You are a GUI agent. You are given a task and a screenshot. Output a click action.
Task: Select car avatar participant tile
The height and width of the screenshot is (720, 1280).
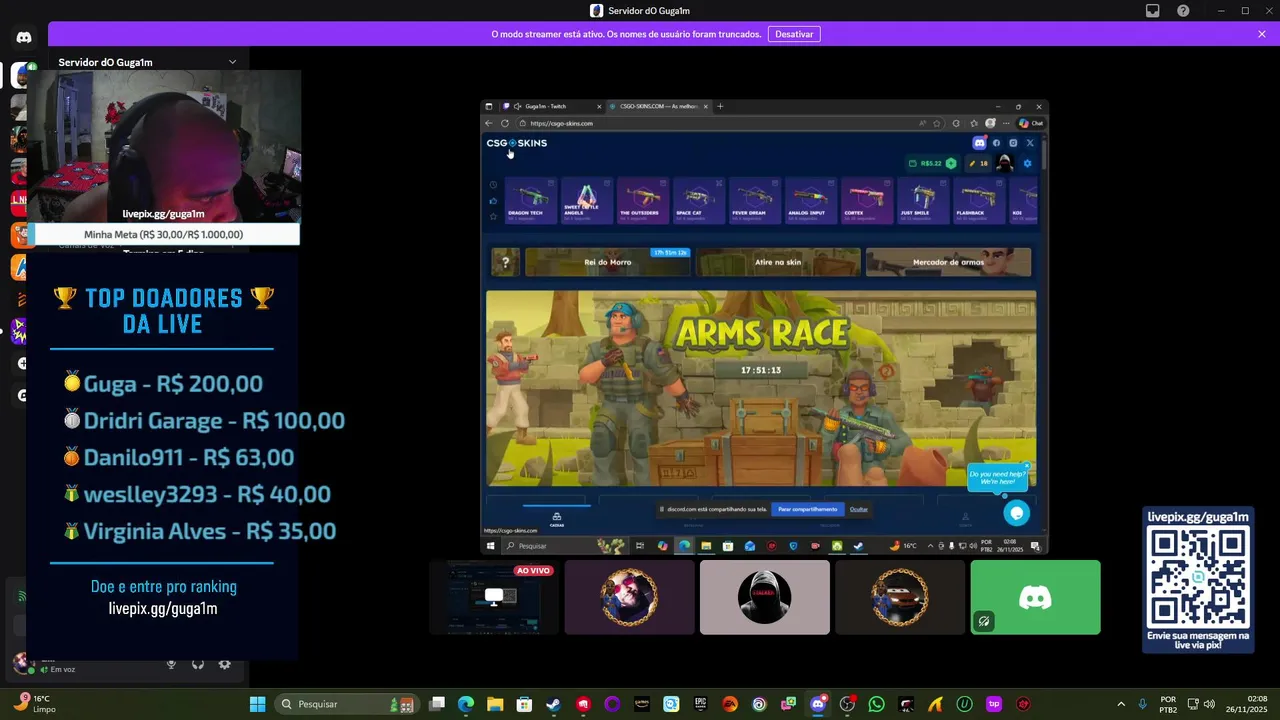(900, 597)
